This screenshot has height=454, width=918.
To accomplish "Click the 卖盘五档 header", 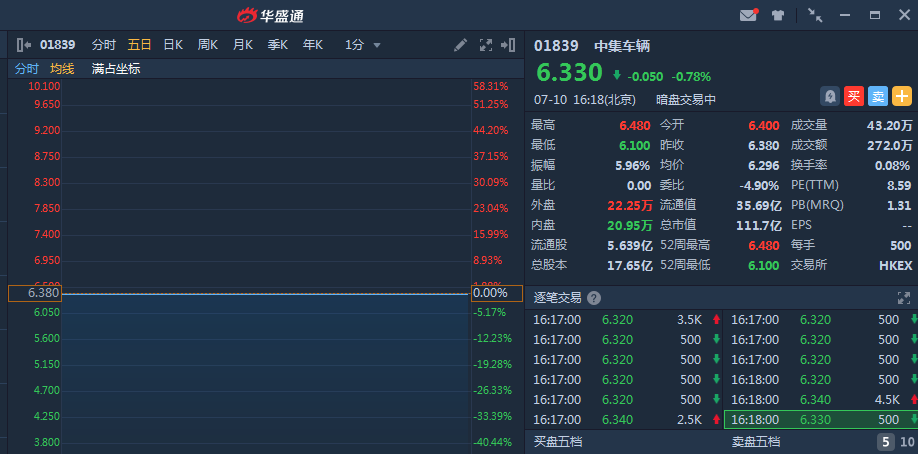I will (x=756, y=441).
